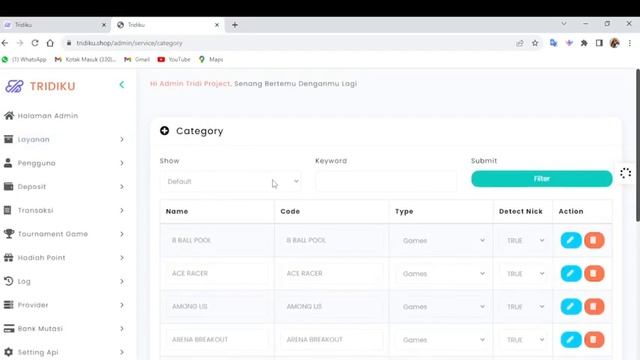
Task: Expand the Pengguna menu
Action: click(65, 163)
